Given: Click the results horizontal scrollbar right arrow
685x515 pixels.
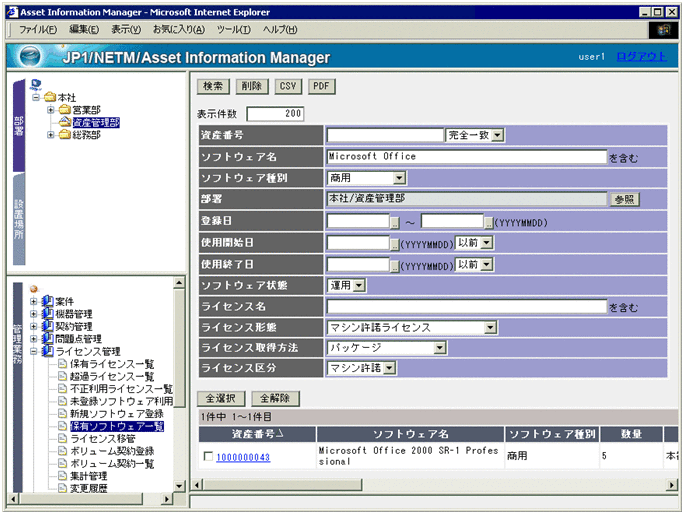Looking at the screenshot, I should tap(672, 485).
